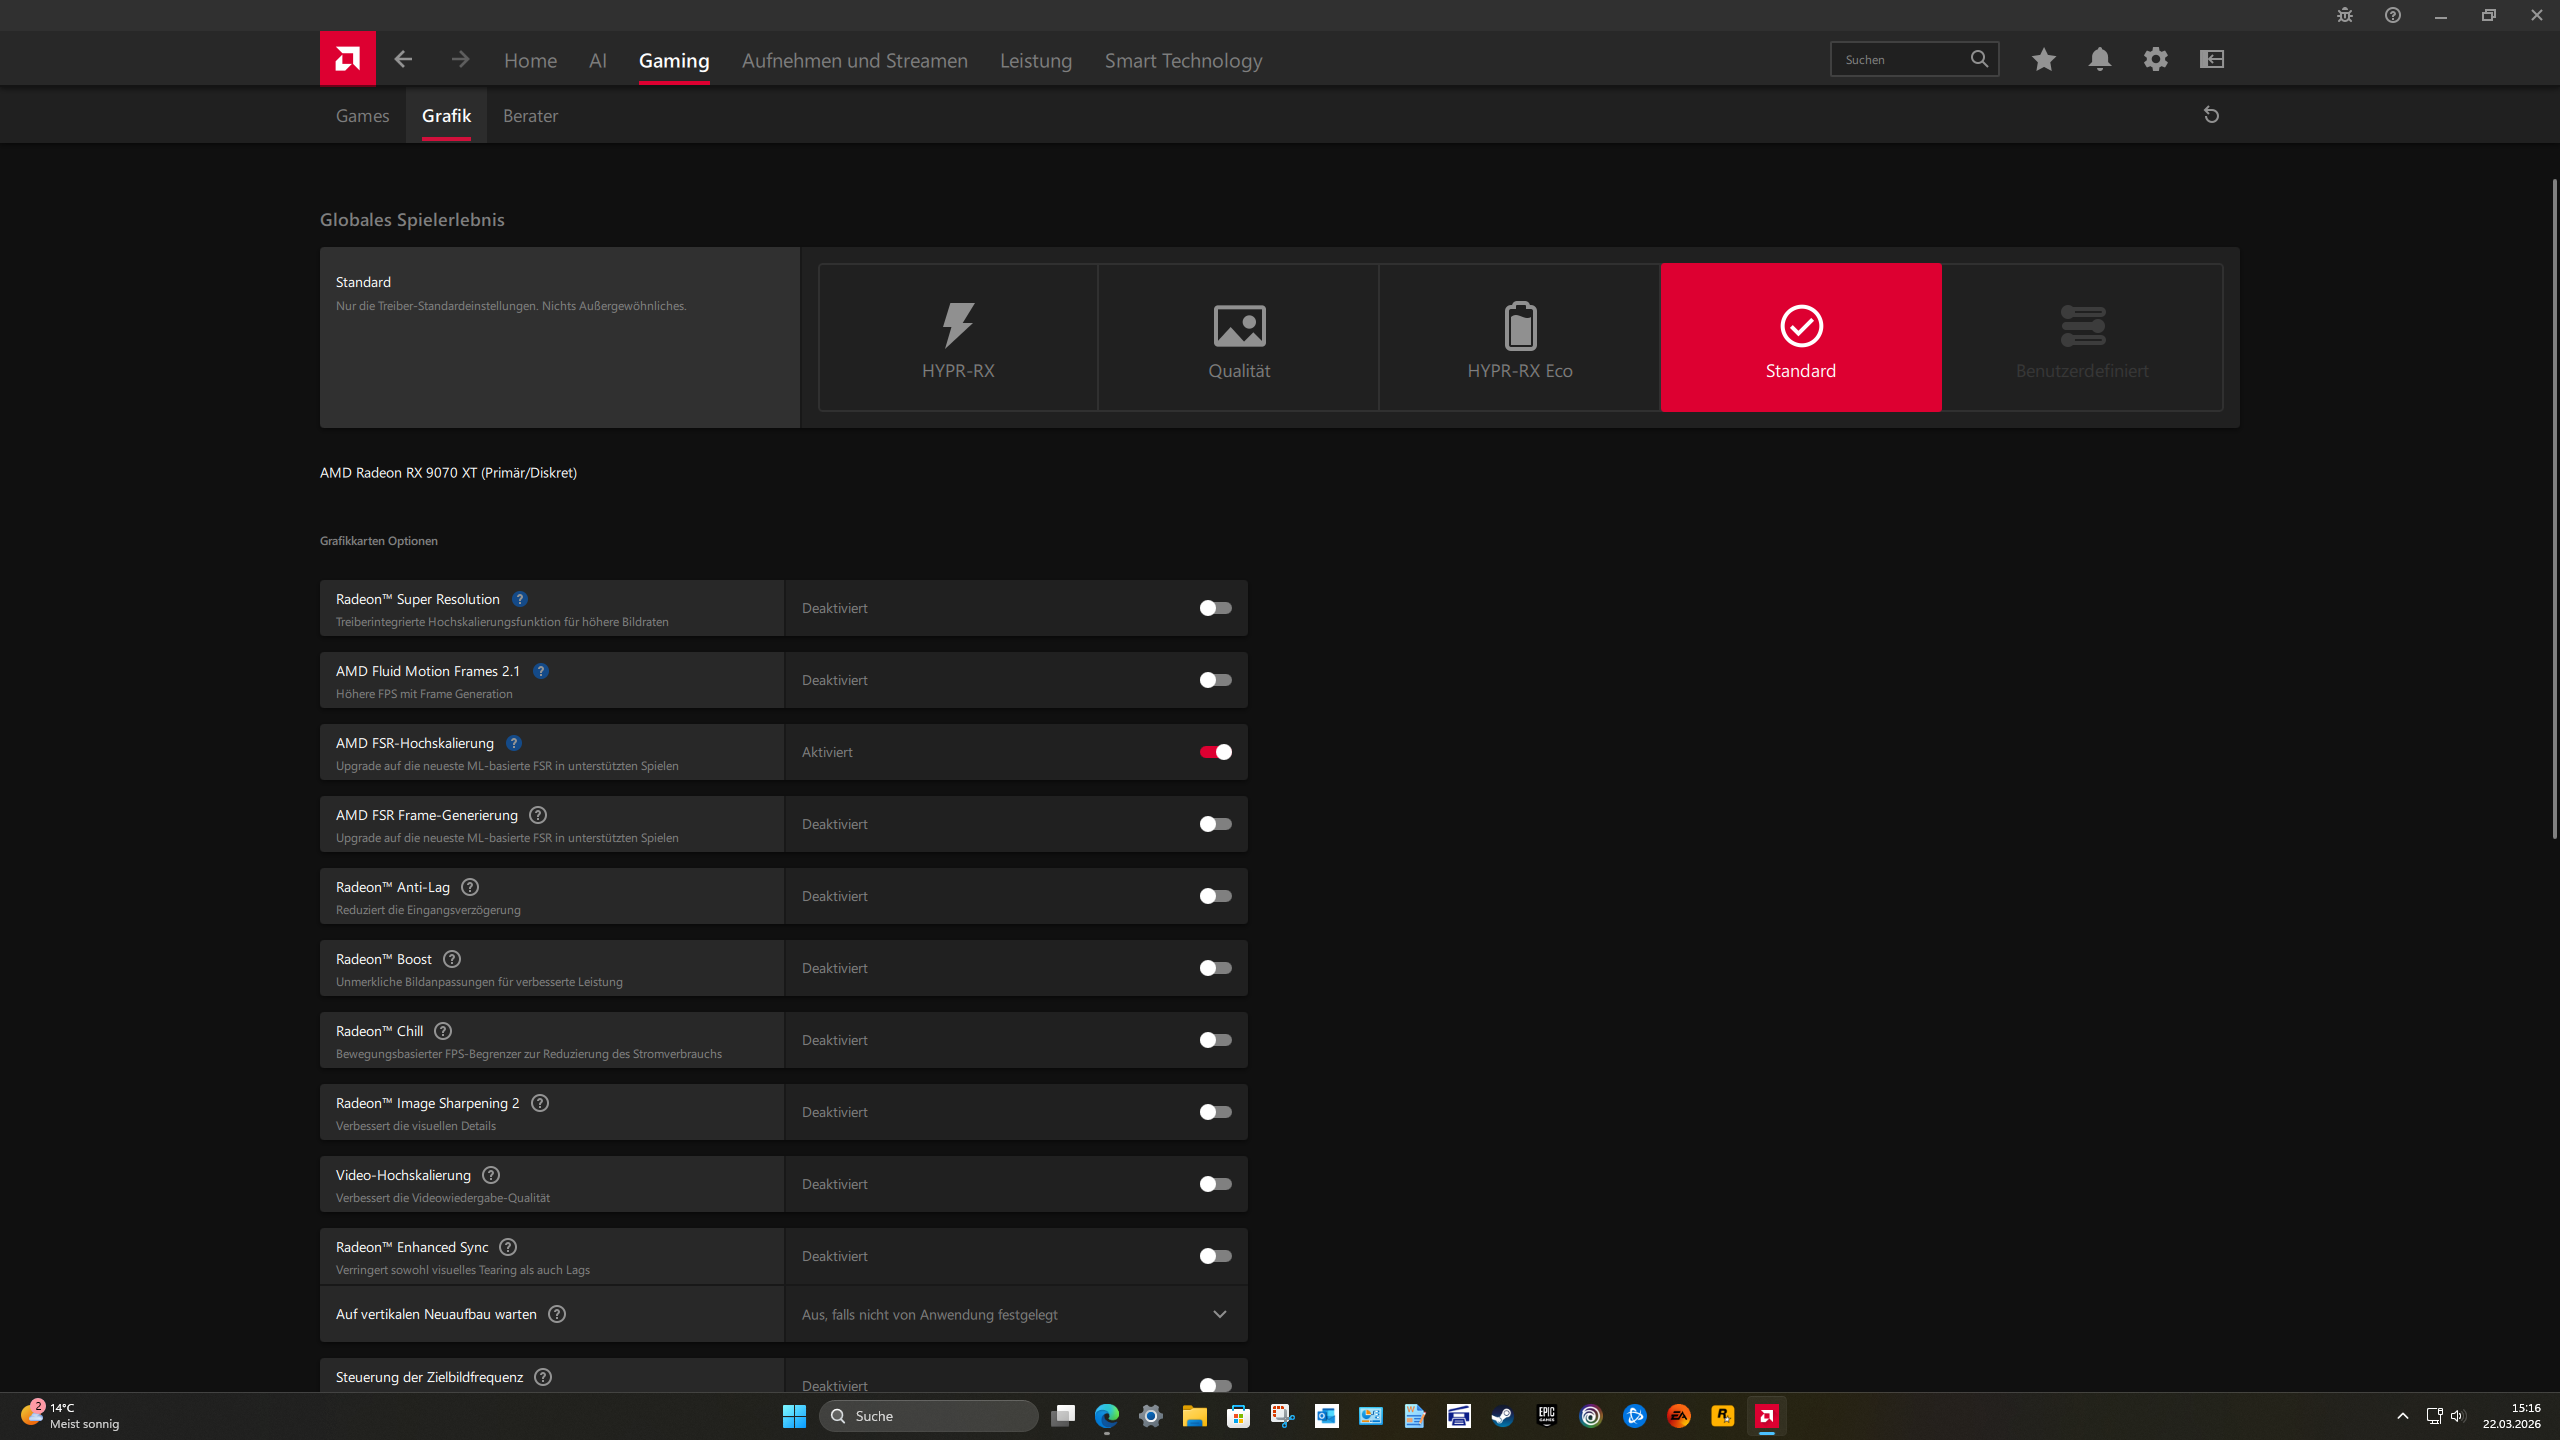The height and width of the screenshot is (1440, 2560).
Task: Open settings gear icon in the header
Action: 2155,59
